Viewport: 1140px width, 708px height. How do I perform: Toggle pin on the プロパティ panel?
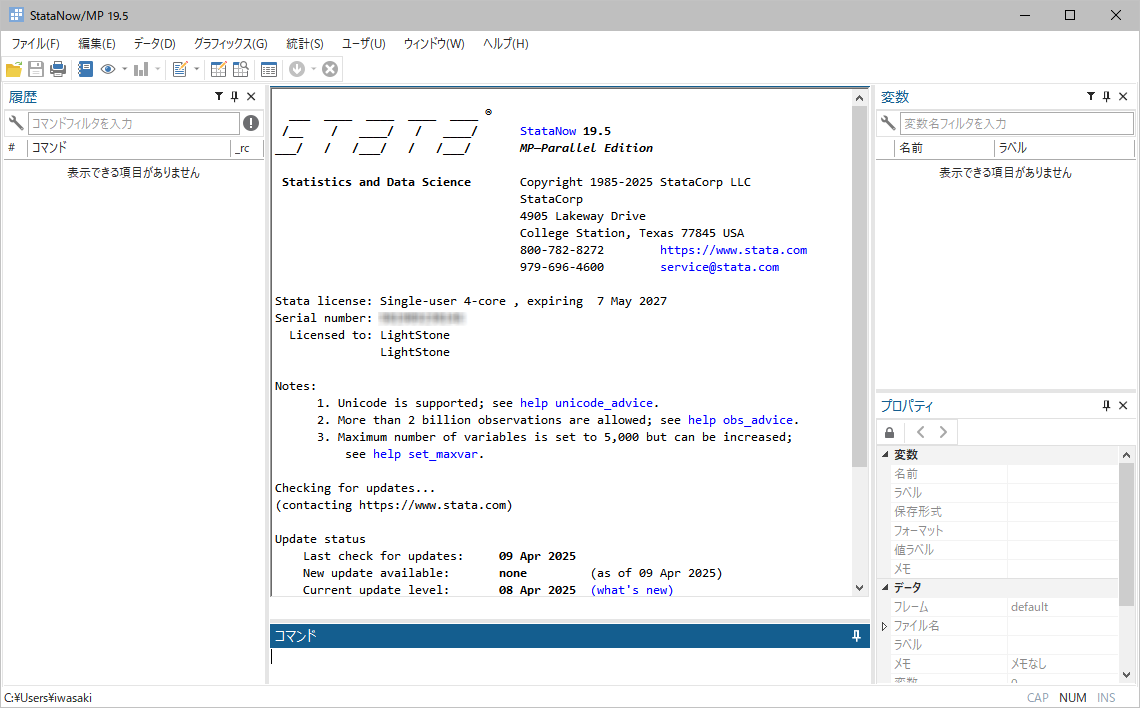[1107, 406]
